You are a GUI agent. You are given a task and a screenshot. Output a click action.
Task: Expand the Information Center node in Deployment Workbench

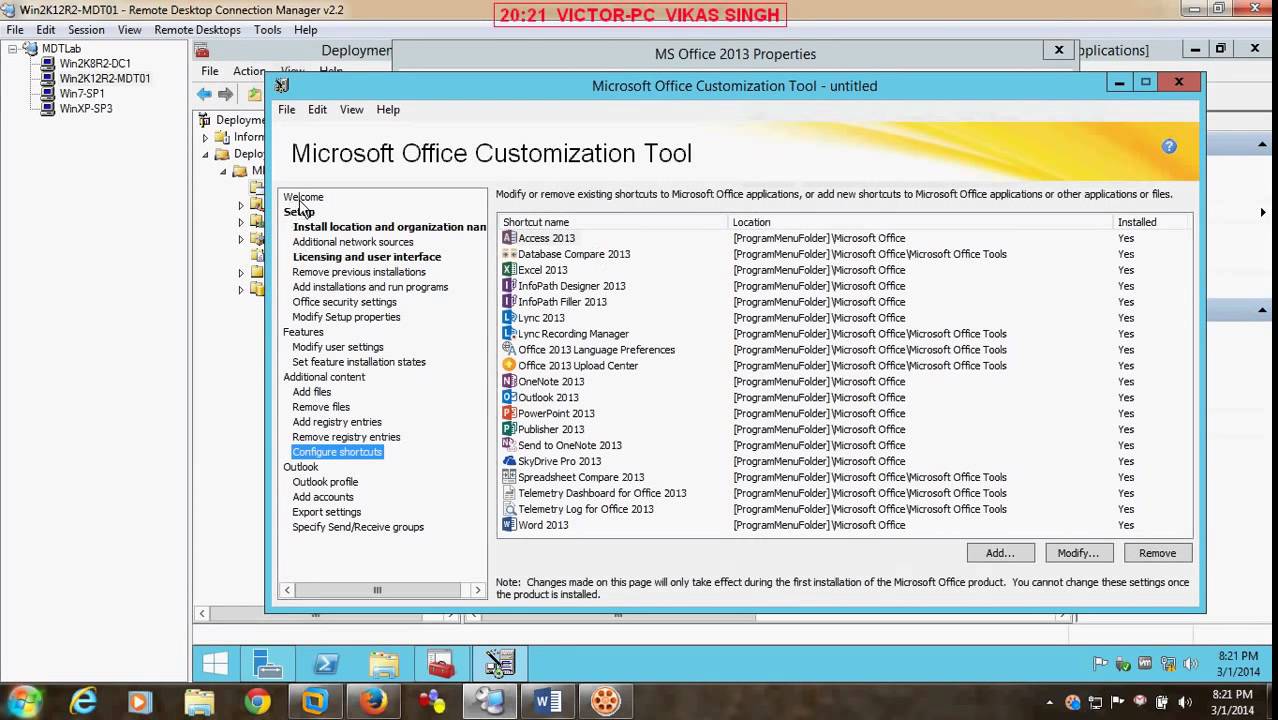206,137
